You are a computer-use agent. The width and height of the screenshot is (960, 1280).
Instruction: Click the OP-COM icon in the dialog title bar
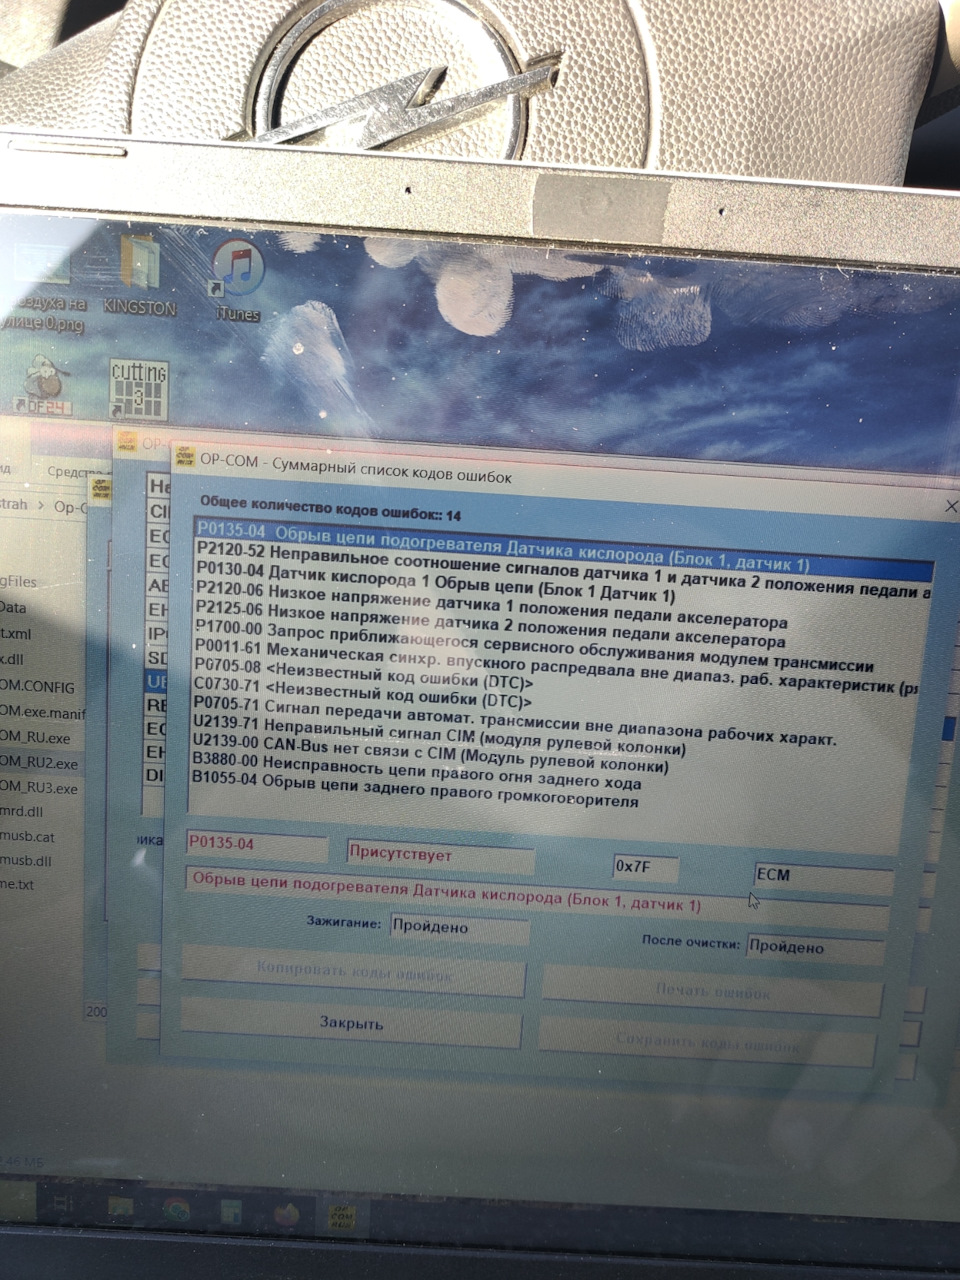tap(184, 459)
